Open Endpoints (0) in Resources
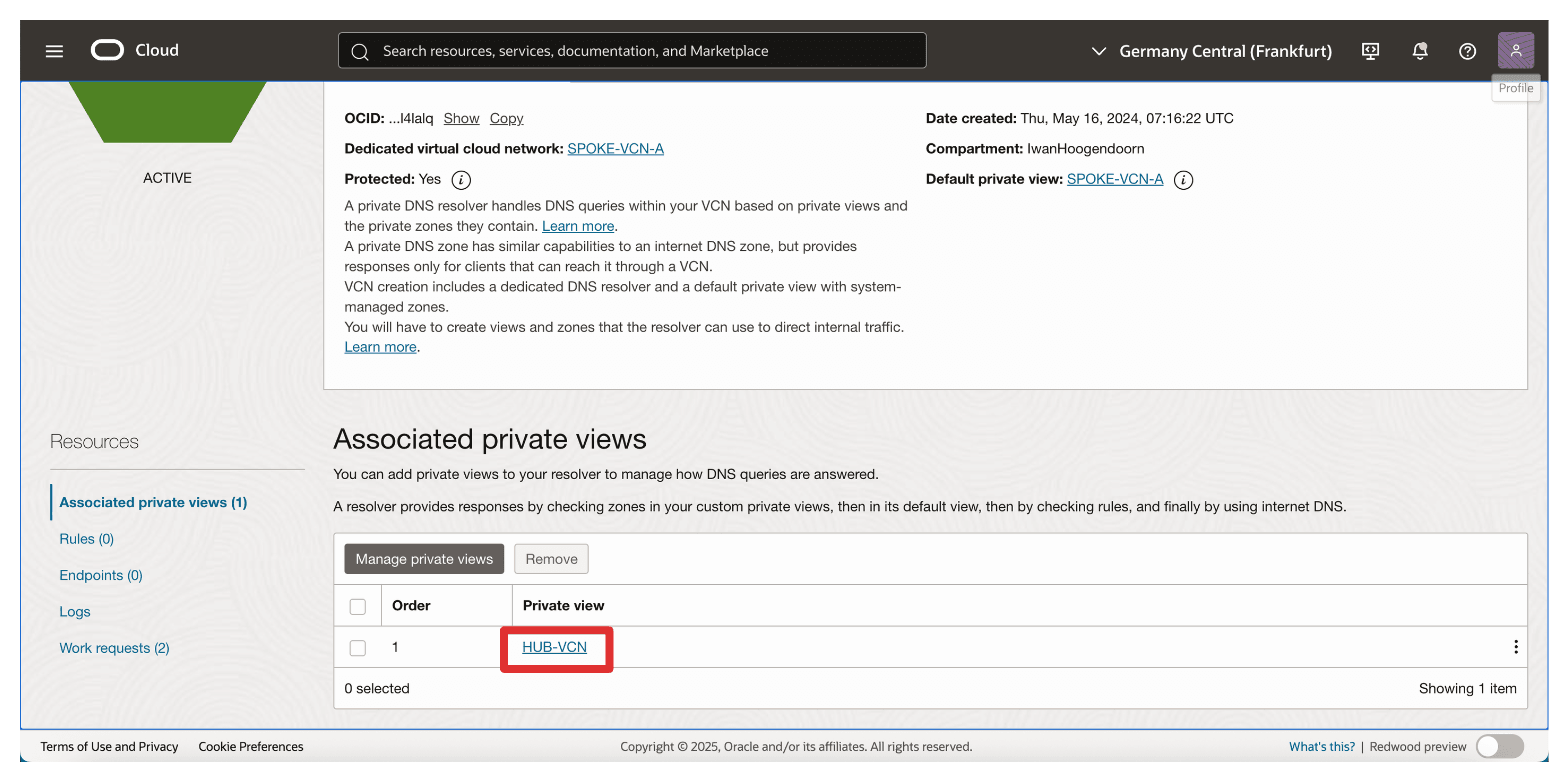Image resolution: width=1568 pixels, height=782 pixels. point(101,575)
